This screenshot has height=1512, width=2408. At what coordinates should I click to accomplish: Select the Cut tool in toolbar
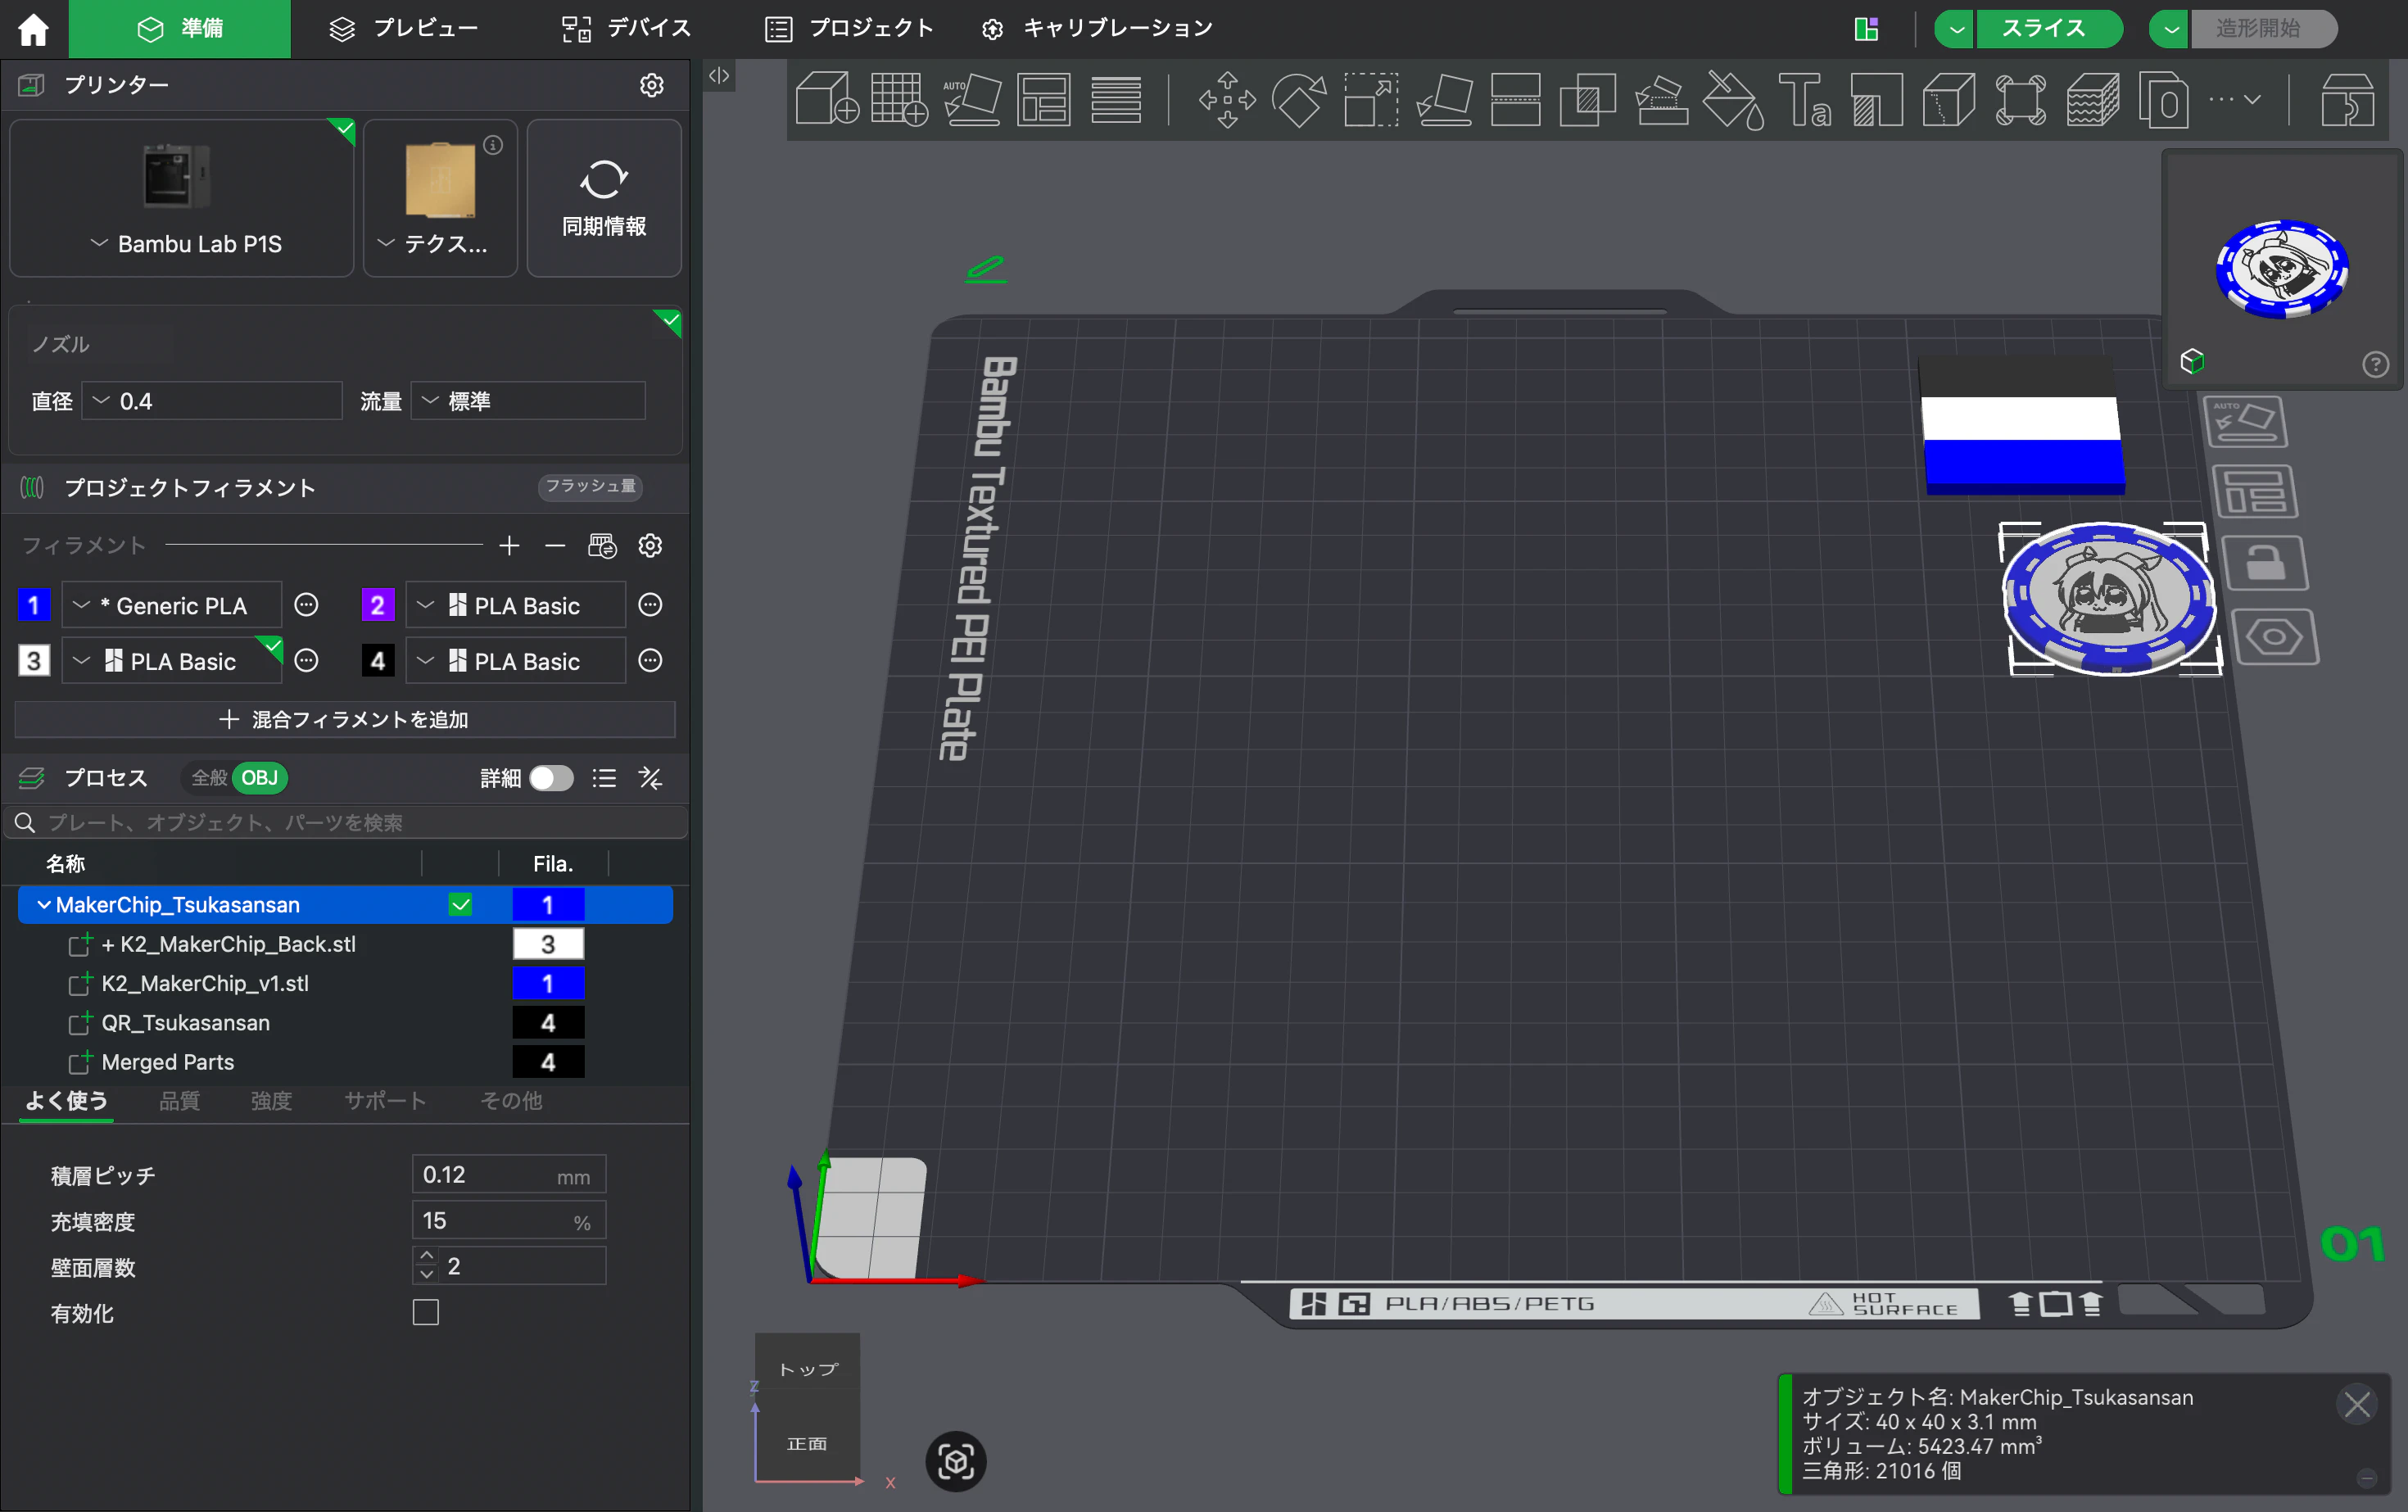(x=1516, y=99)
